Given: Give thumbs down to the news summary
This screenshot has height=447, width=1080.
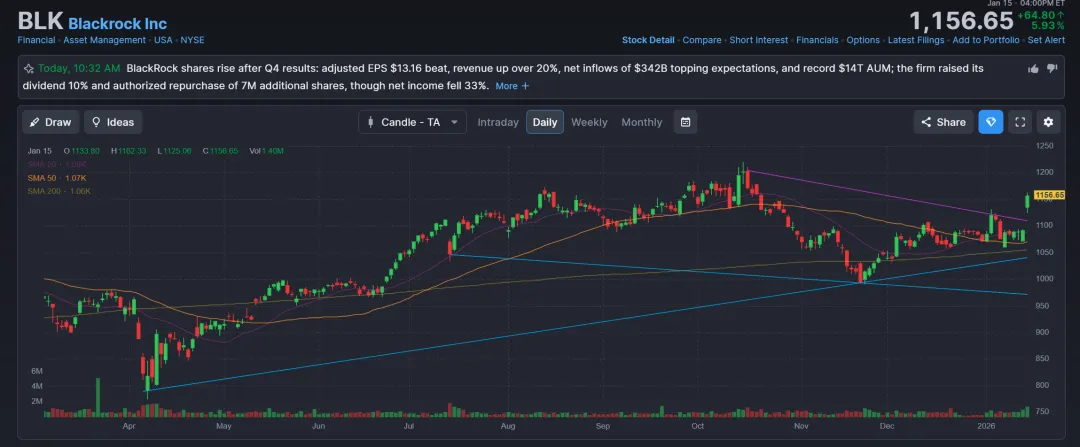Looking at the screenshot, I should (1052, 68).
